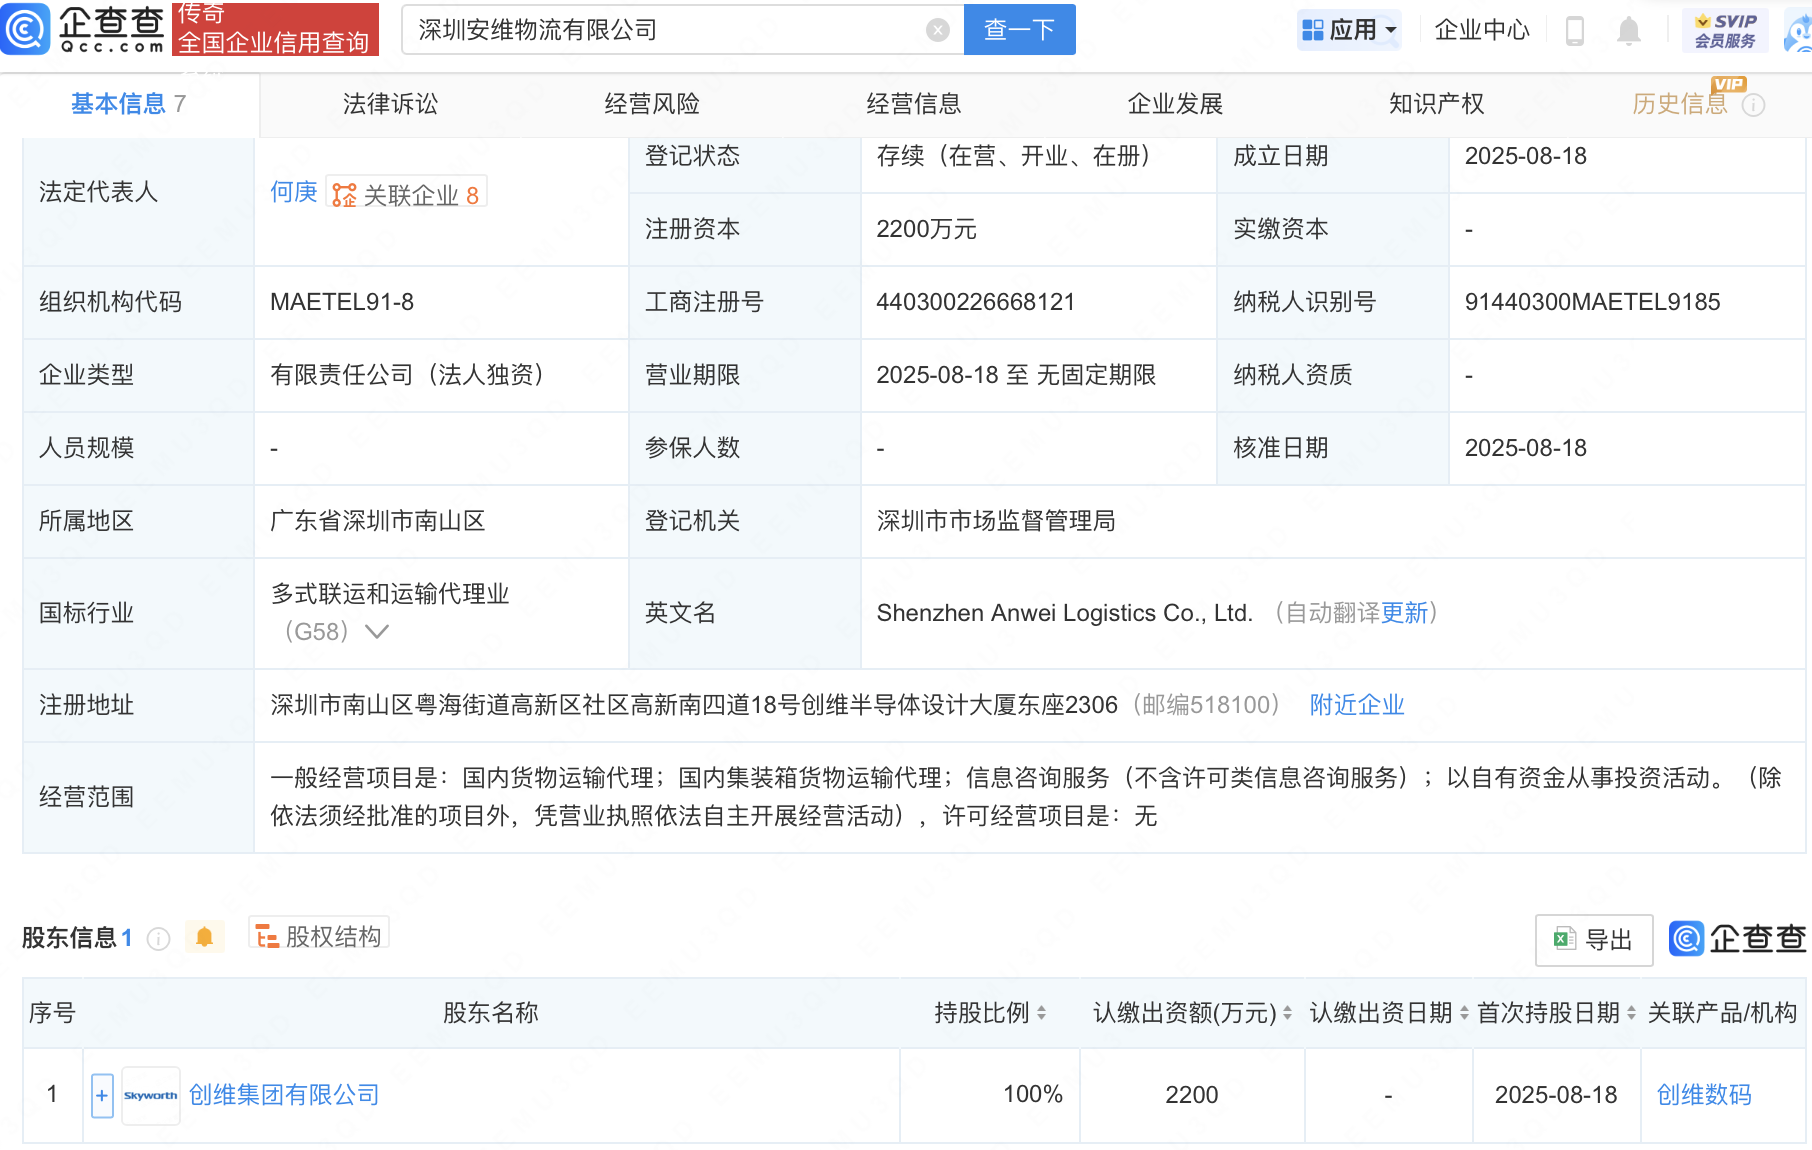Open the mobile phone app icon
This screenshot has width=1812, height=1150.
[1574, 31]
